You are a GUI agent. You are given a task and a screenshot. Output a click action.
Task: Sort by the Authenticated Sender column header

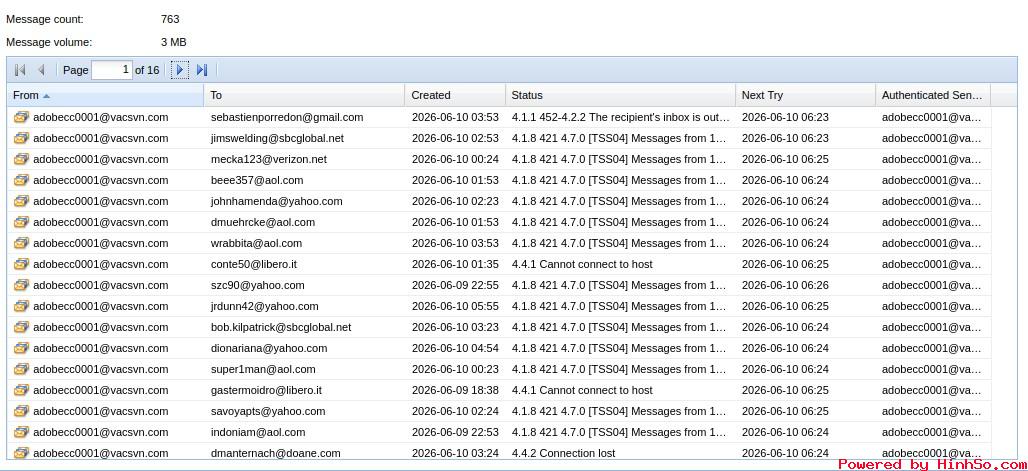coord(933,95)
